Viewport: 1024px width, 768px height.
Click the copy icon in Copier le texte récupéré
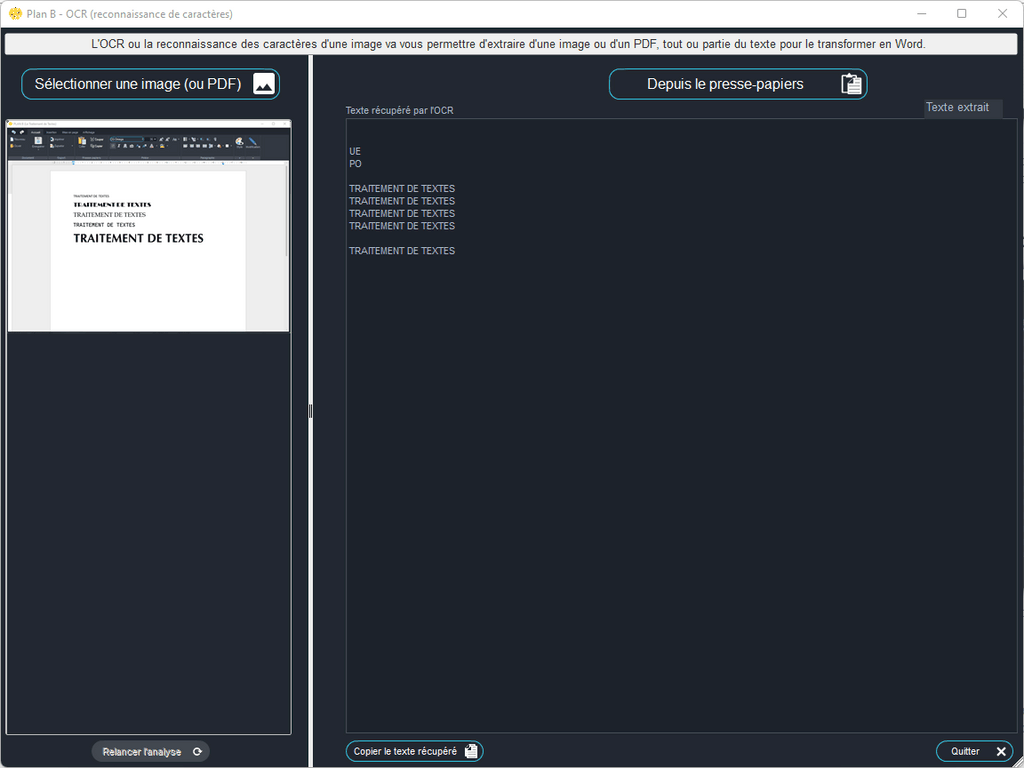click(x=471, y=752)
